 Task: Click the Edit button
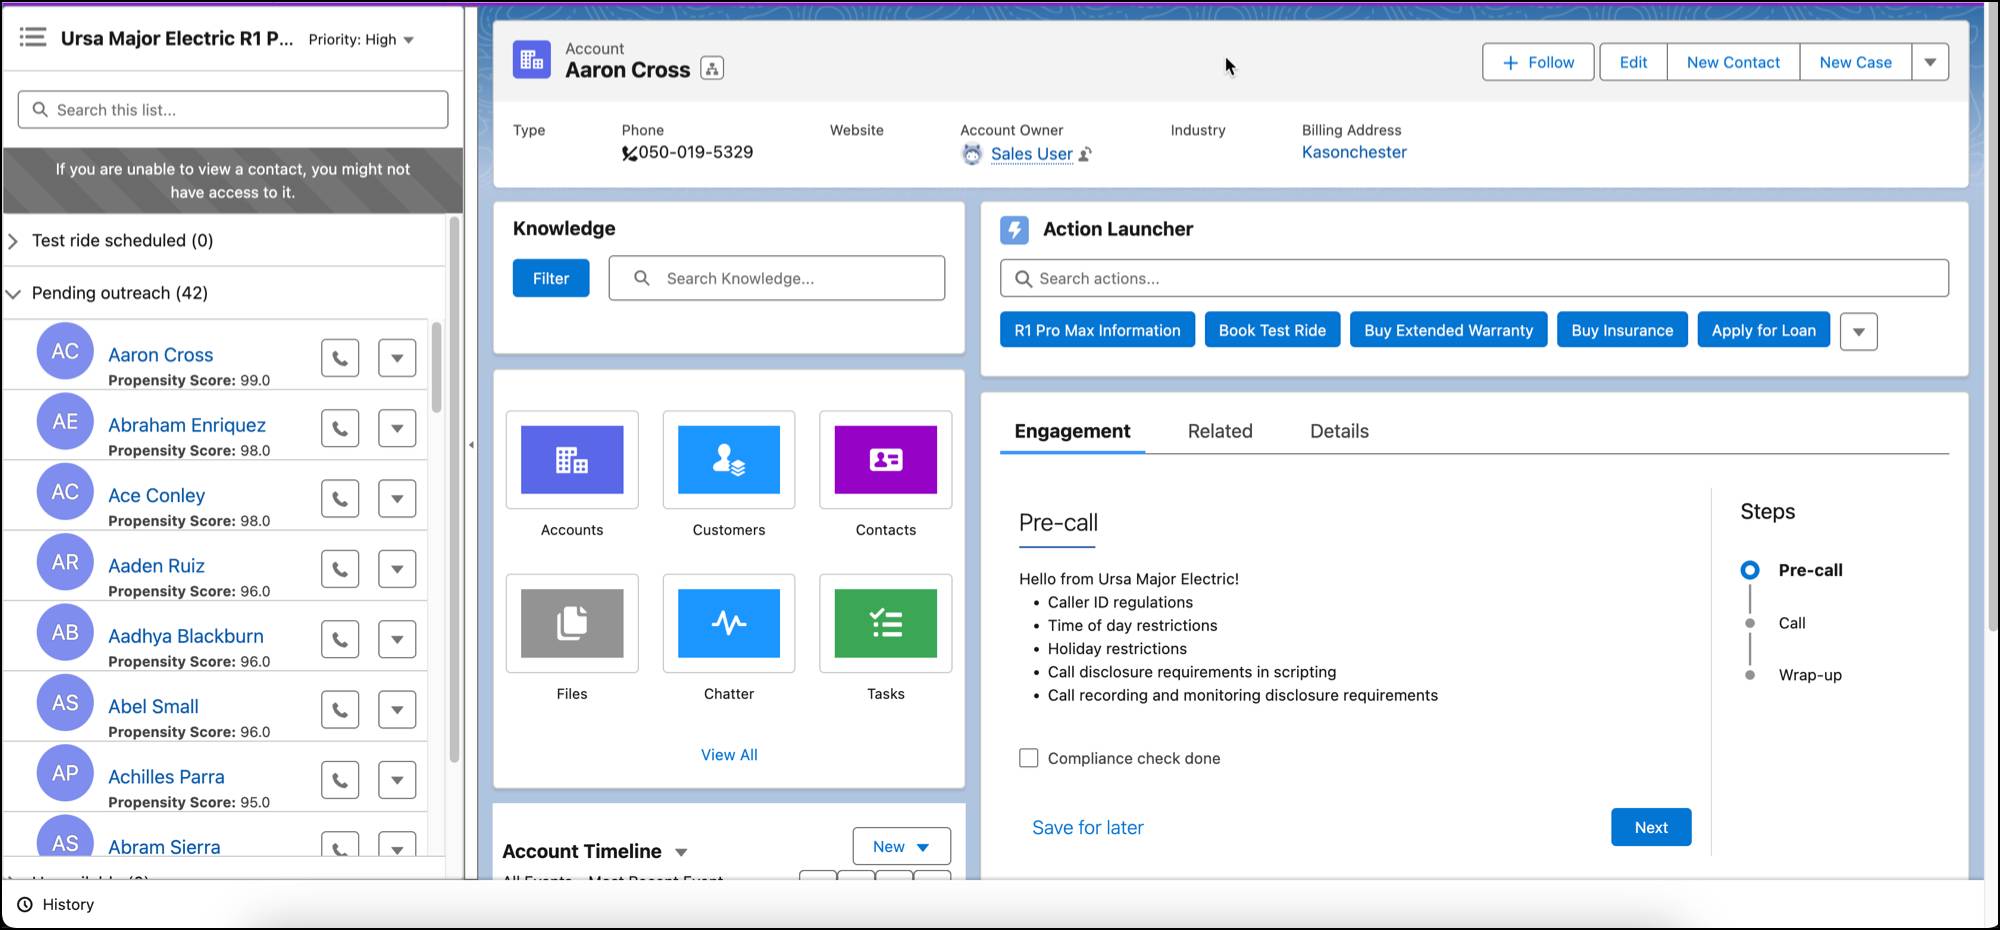(x=1633, y=62)
